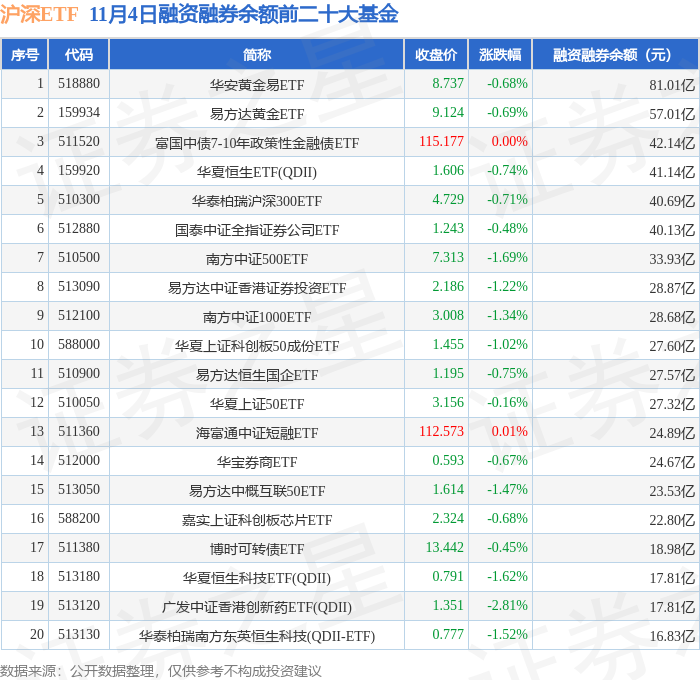This screenshot has width=700, height=680.
Task: Click closing price 13.442
Action: [x=445, y=548]
